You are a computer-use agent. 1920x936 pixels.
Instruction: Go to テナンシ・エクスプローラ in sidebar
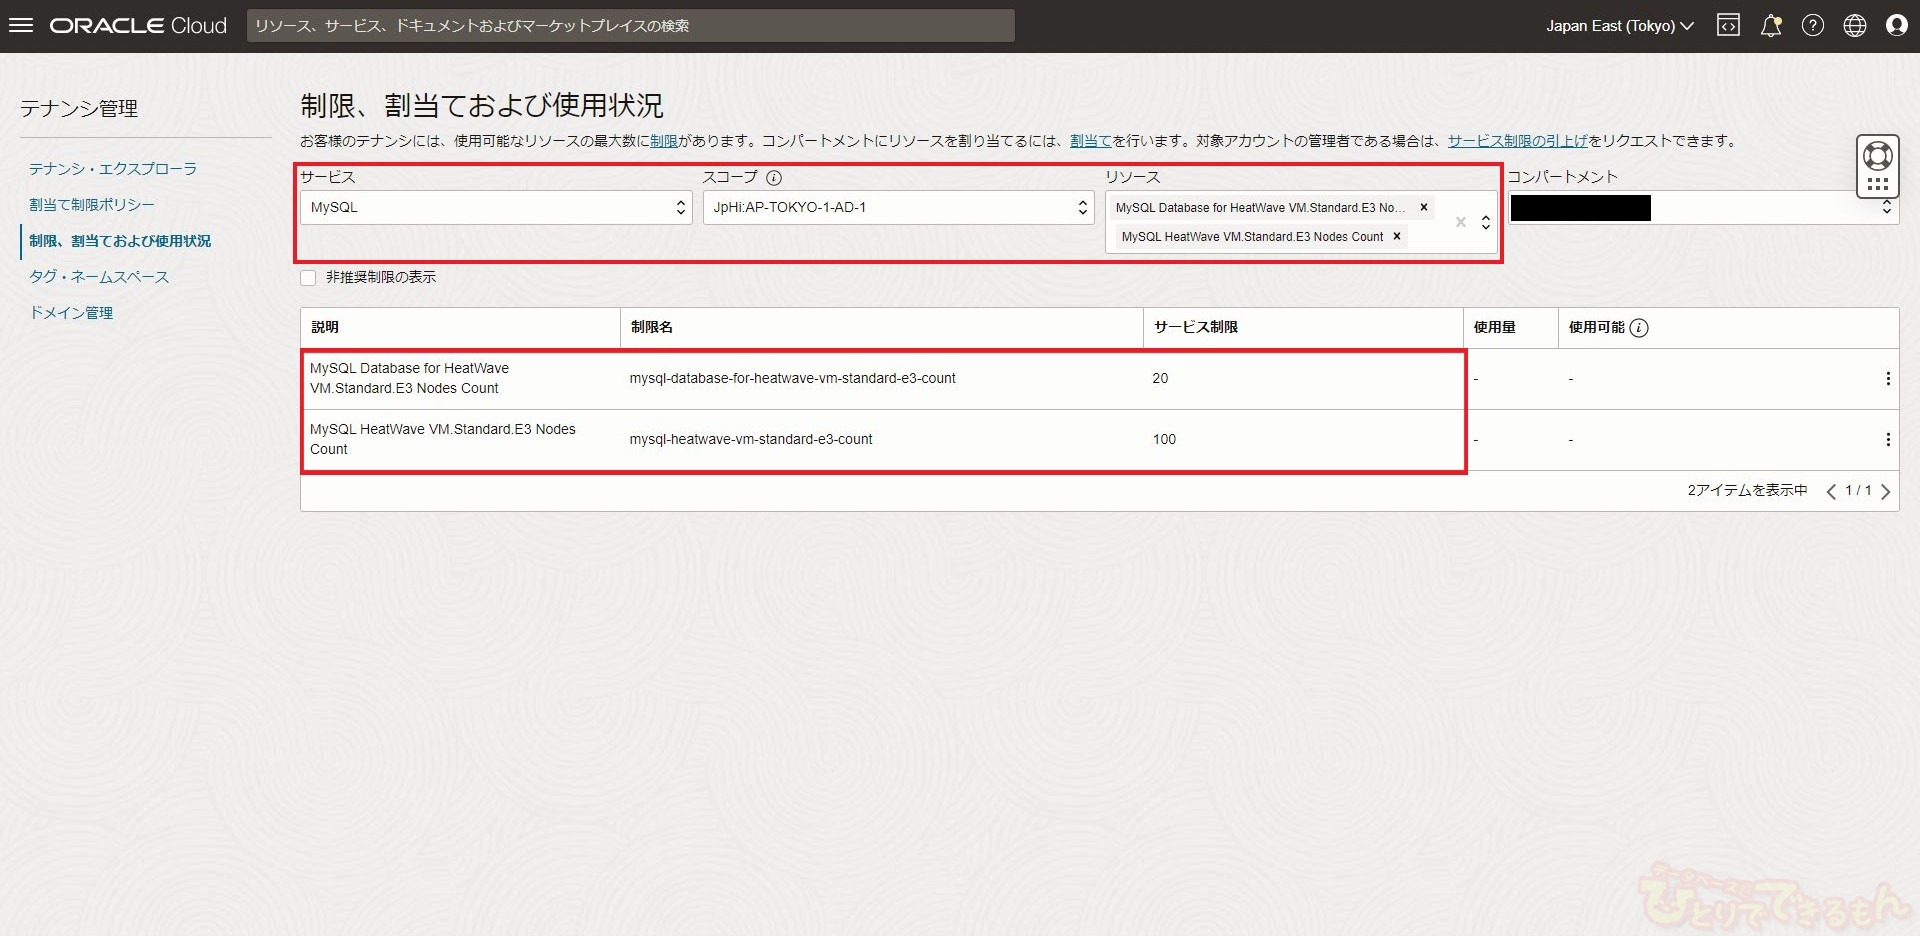coord(113,169)
